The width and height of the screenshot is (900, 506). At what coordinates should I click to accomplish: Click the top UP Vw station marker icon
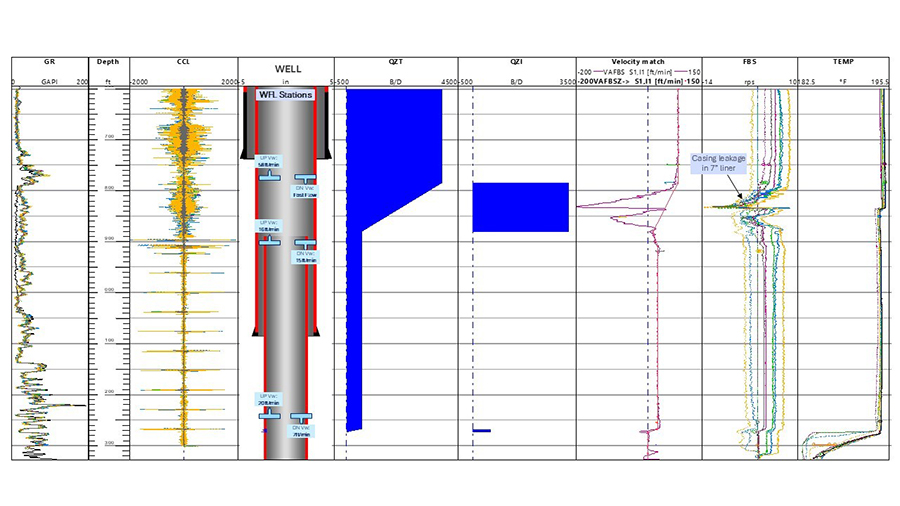269,175
